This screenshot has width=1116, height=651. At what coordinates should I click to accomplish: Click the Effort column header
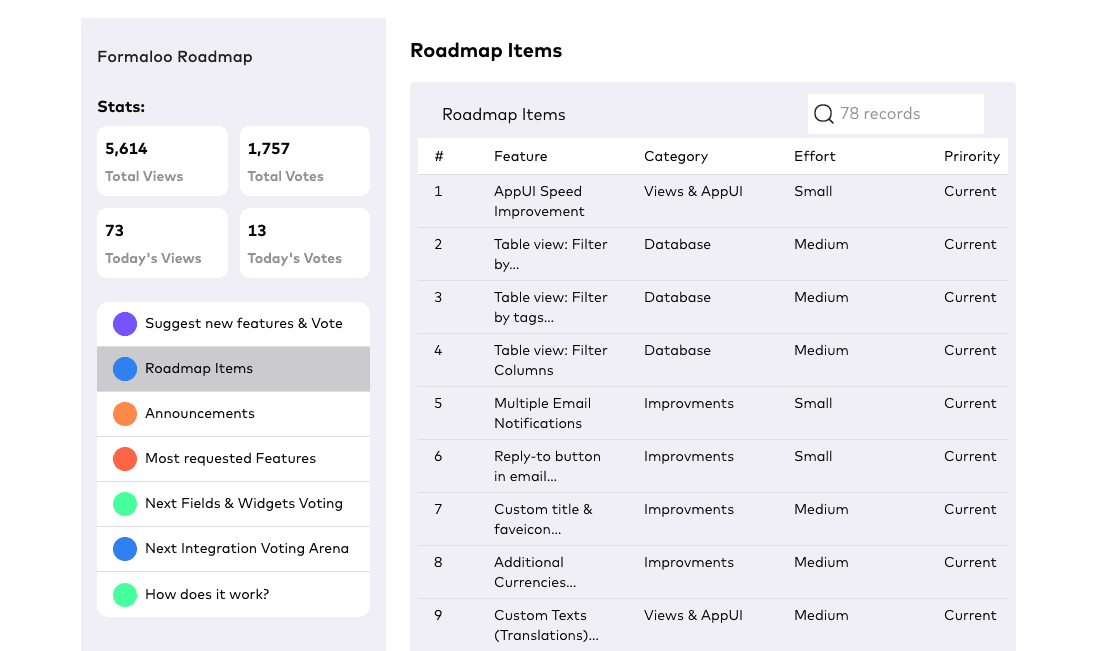point(814,157)
